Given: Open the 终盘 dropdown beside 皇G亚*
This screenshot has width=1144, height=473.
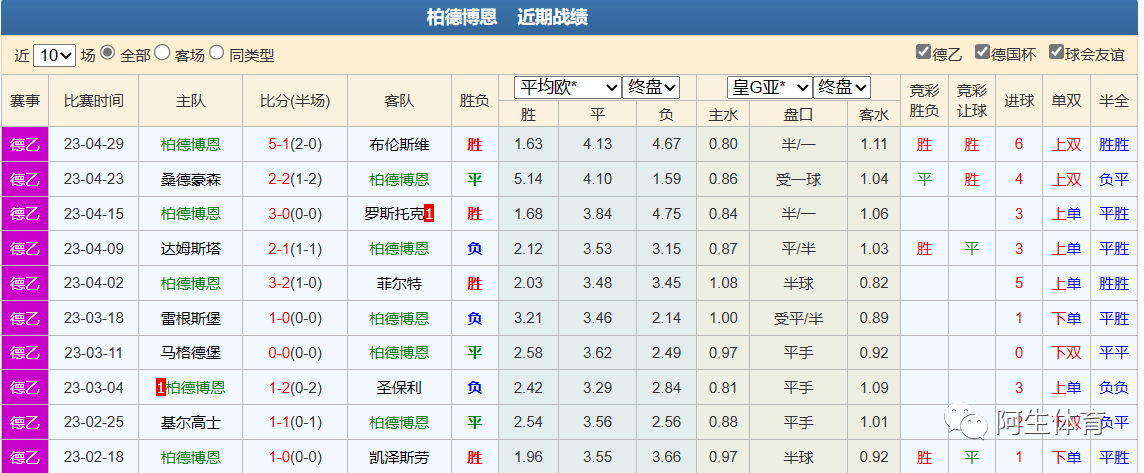Looking at the screenshot, I should [x=842, y=88].
